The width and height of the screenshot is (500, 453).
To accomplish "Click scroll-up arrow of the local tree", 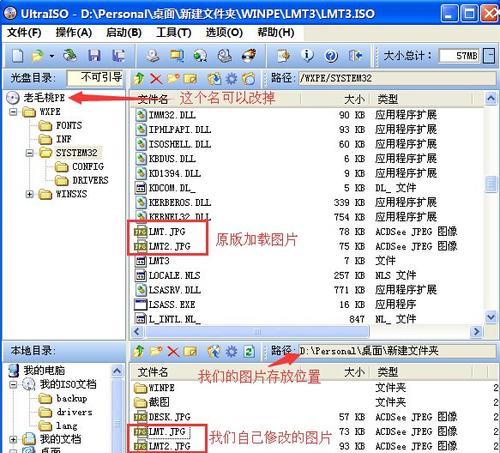I will click(117, 371).
